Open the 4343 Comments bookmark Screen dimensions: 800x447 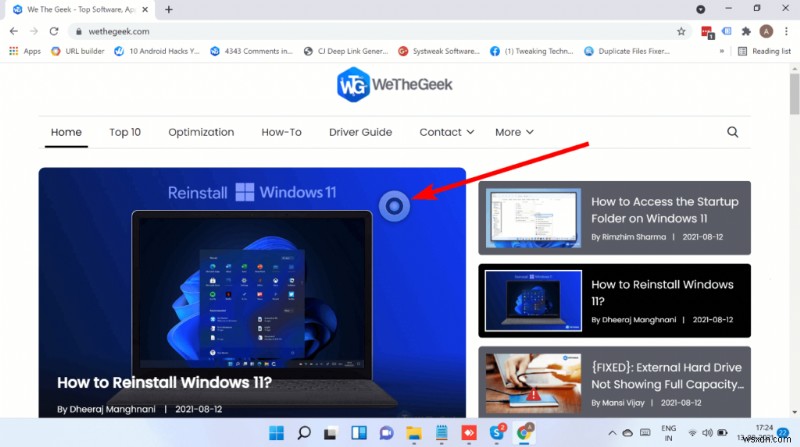coord(252,51)
